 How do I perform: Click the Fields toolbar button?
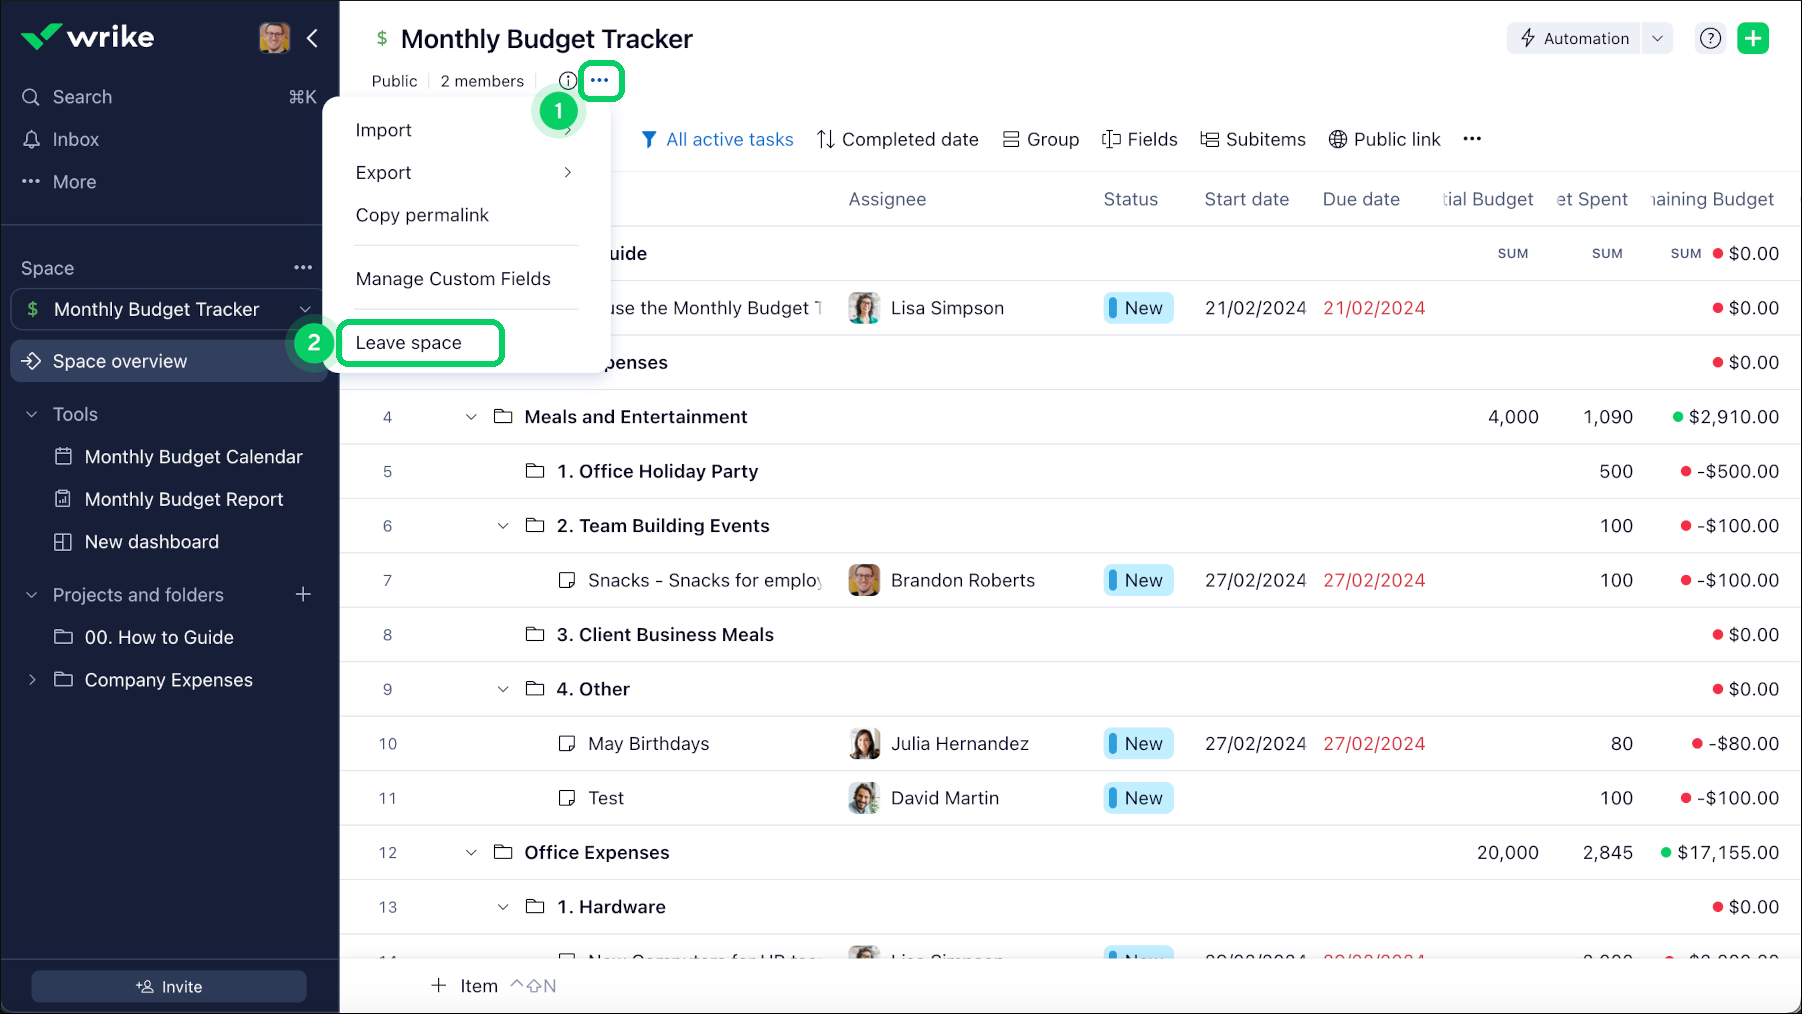pos(1139,140)
